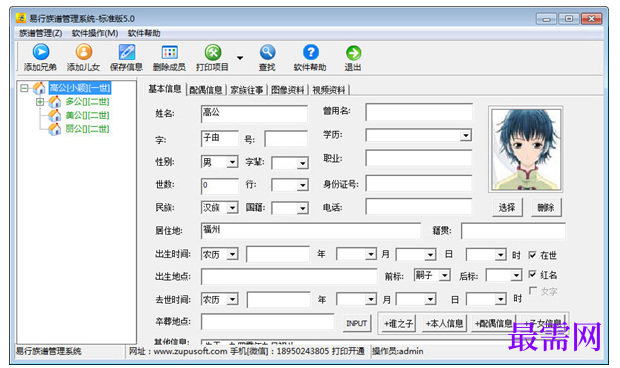Viewport: 620px width, 368px height.
Task: Click the 电话 input field
Action: point(419,207)
